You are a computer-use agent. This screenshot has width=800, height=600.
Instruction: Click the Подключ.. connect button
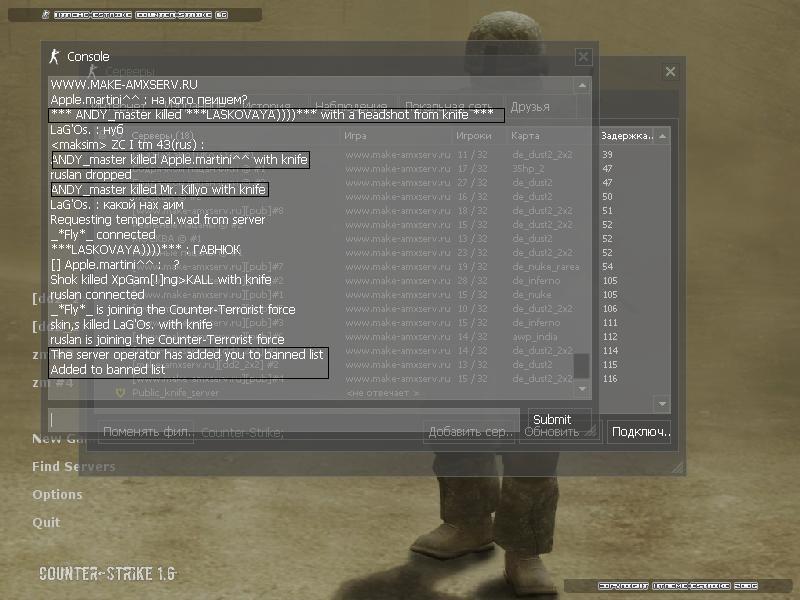[639, 432]
